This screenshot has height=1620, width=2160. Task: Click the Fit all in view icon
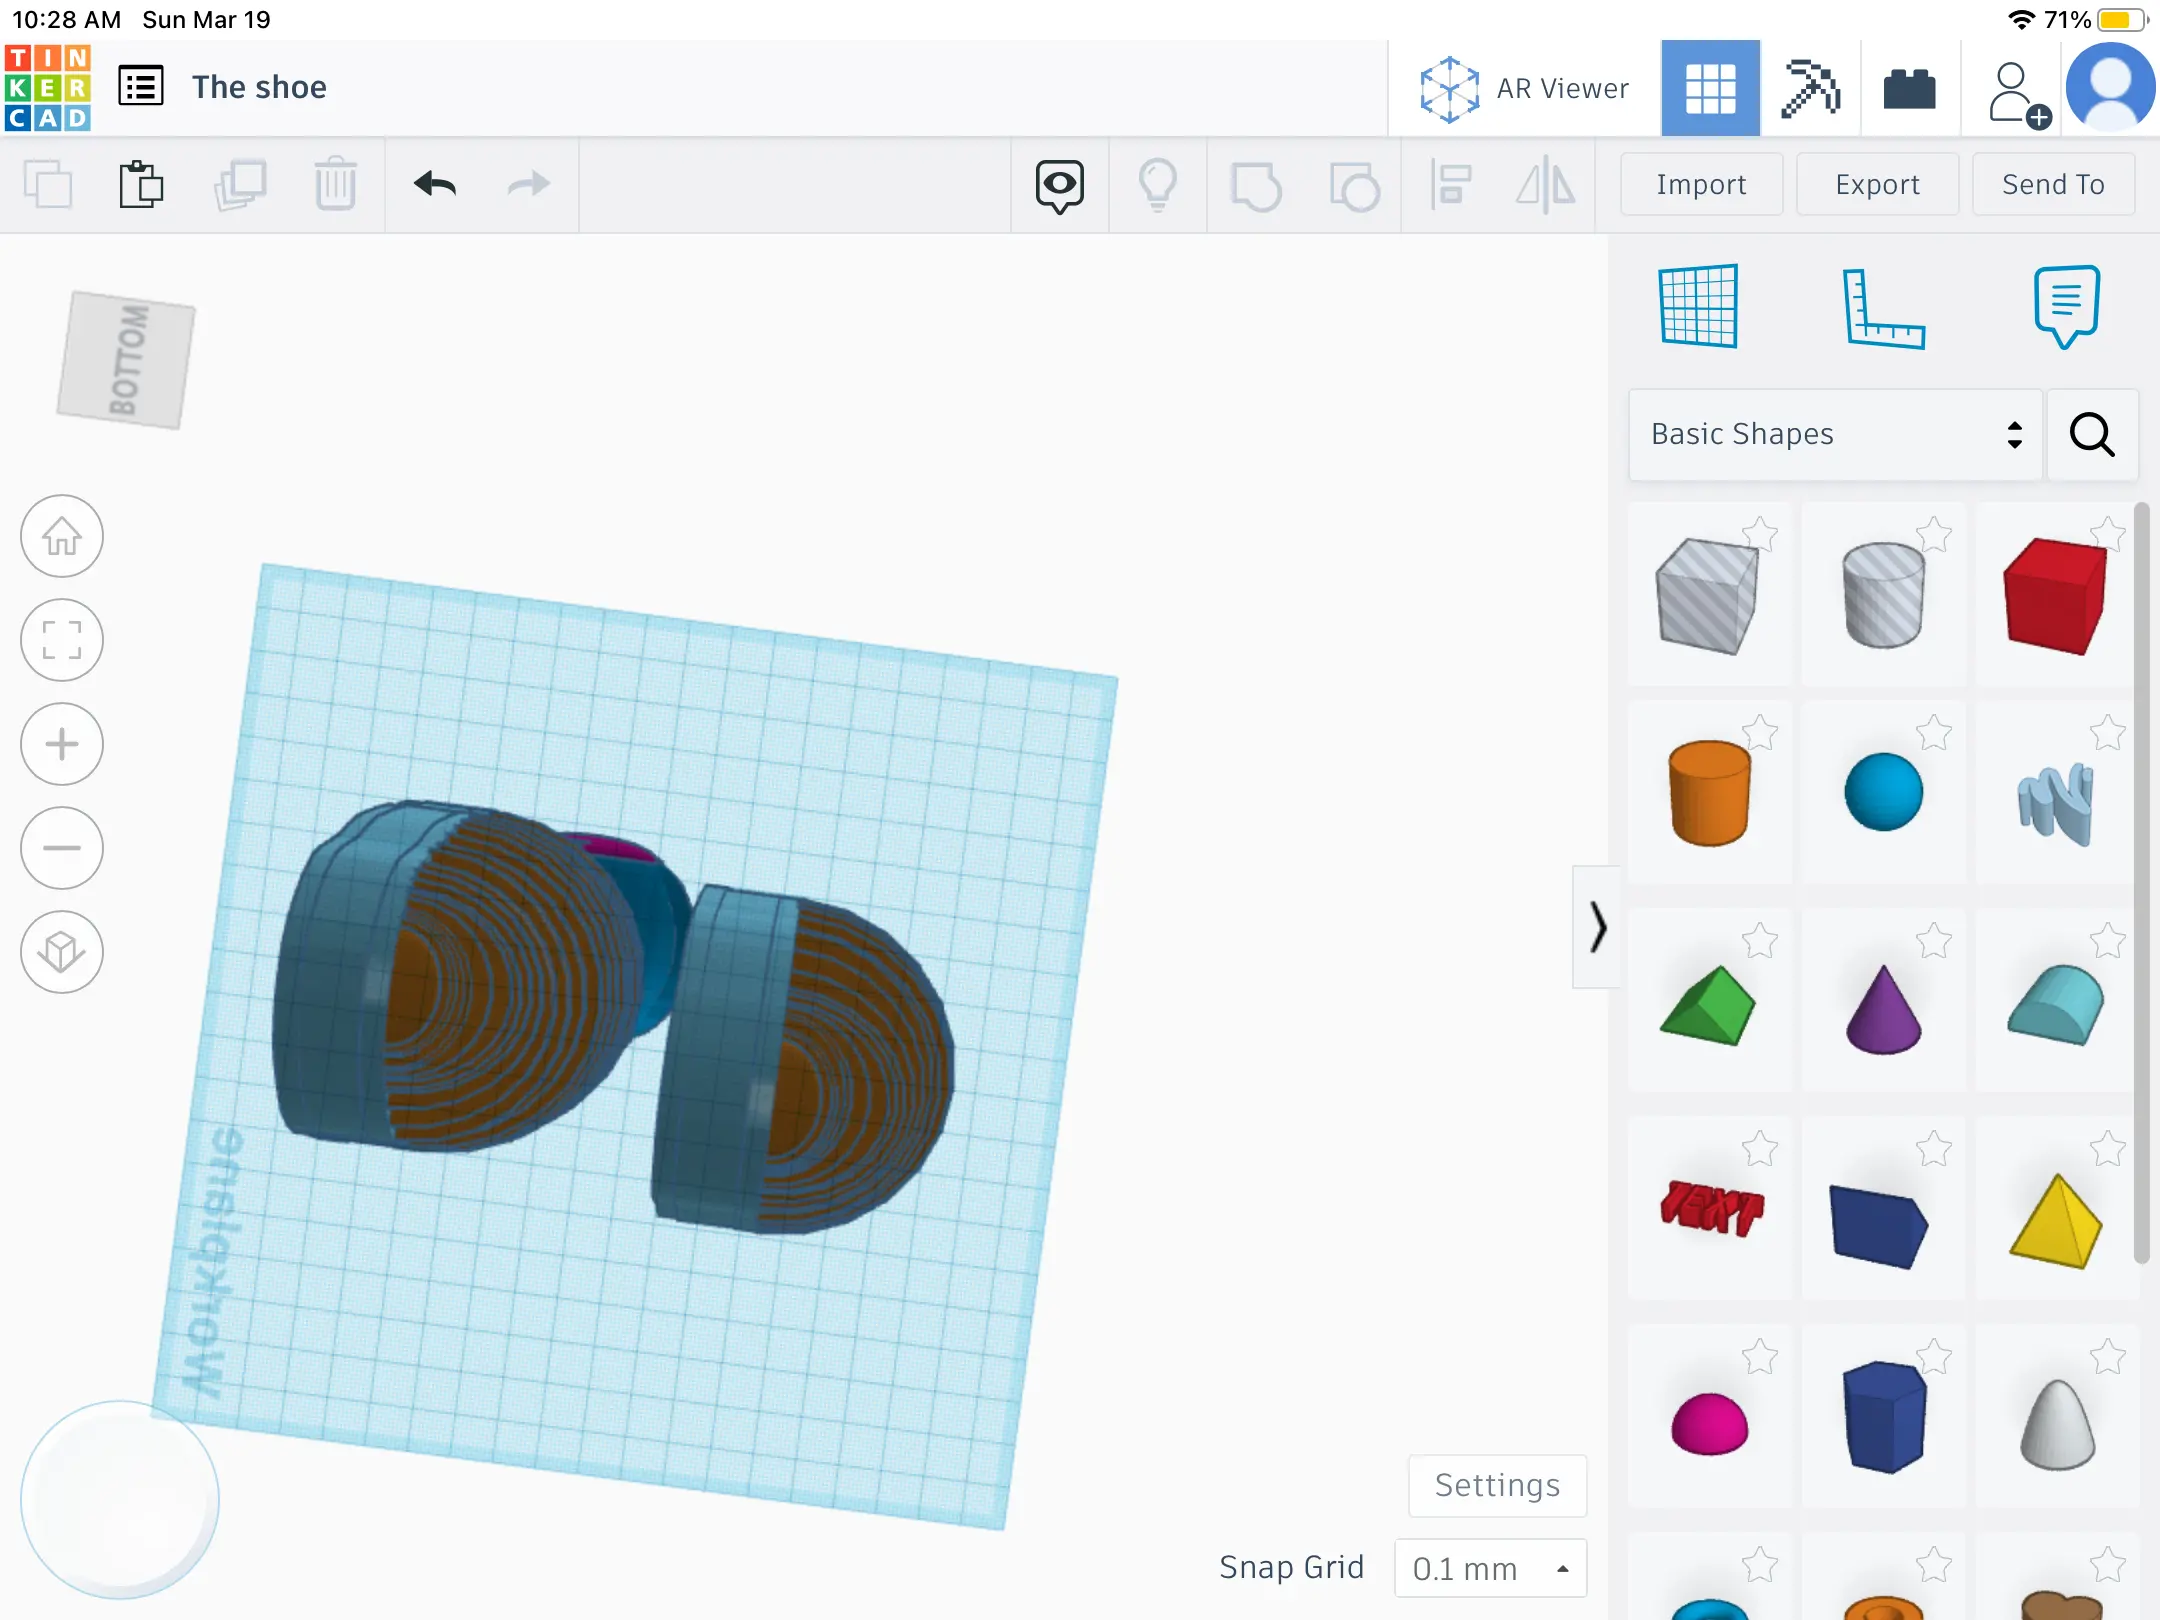(x=62, y=640)
